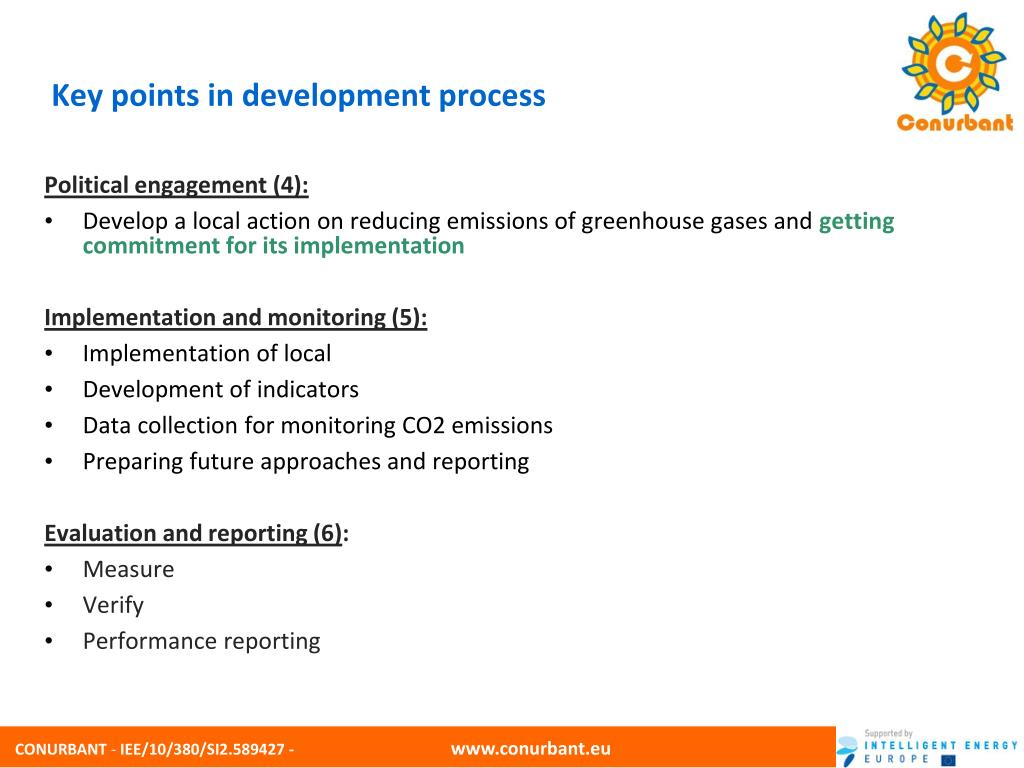Image resolution: width=1024 pixels, height=768 pixels.
Task: Select the slide title 'Key points in development process'
Action: tap(298, 95)
